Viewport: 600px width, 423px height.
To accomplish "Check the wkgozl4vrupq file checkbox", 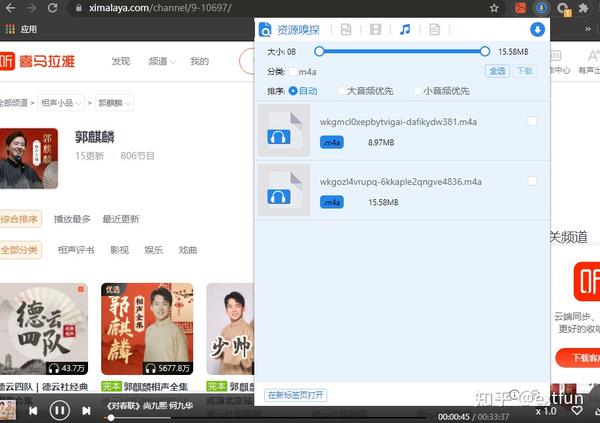I will click(532, 181).
